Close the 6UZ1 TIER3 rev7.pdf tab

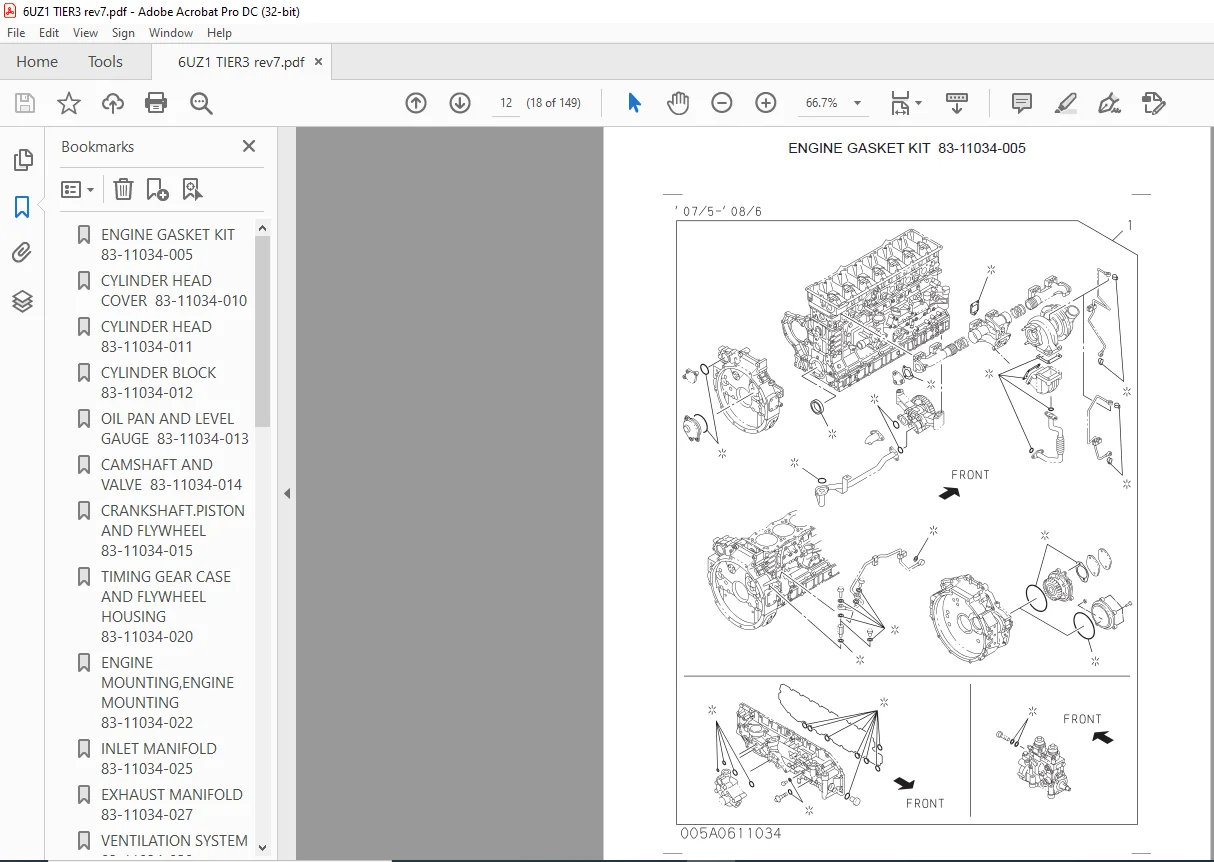pos(319,62)
